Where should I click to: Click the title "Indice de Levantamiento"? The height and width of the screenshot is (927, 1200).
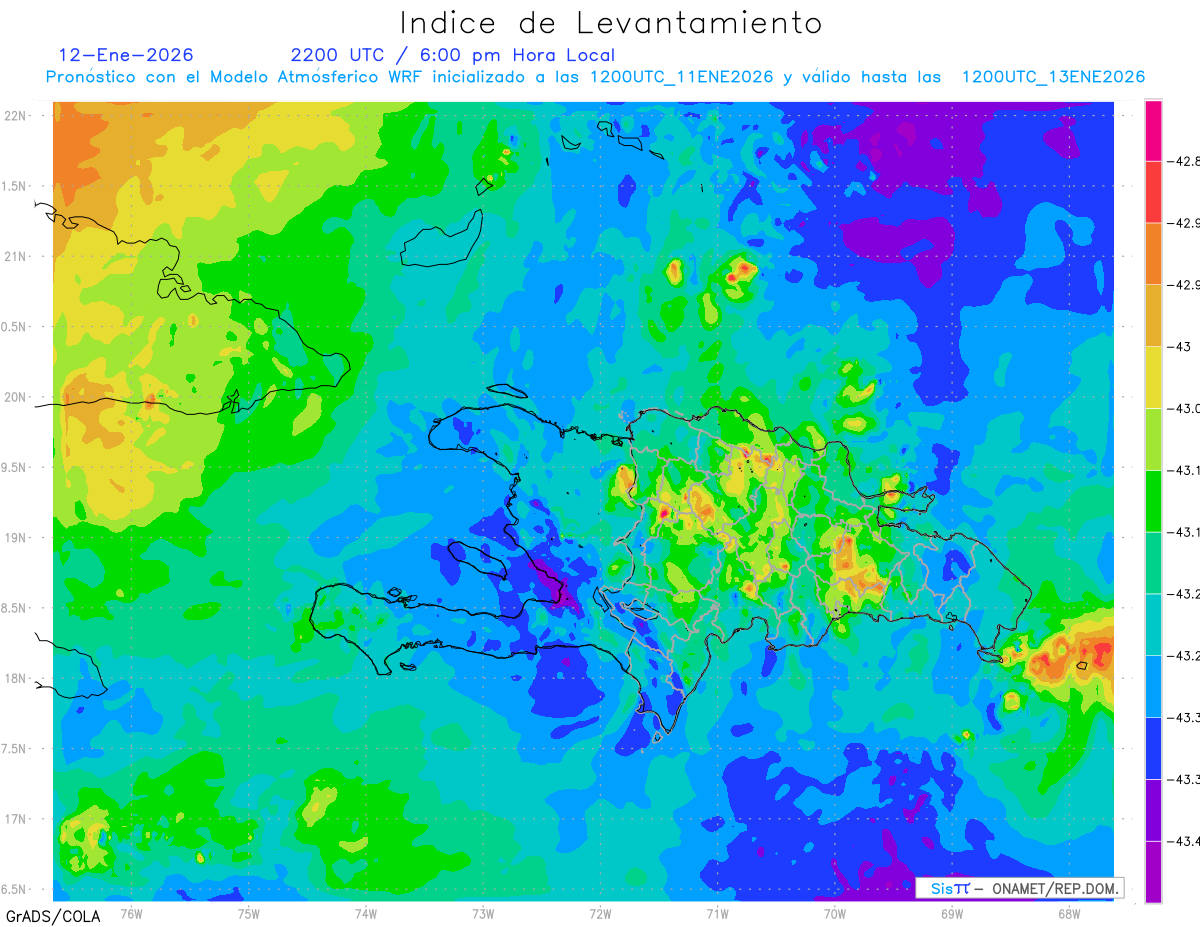611,23
